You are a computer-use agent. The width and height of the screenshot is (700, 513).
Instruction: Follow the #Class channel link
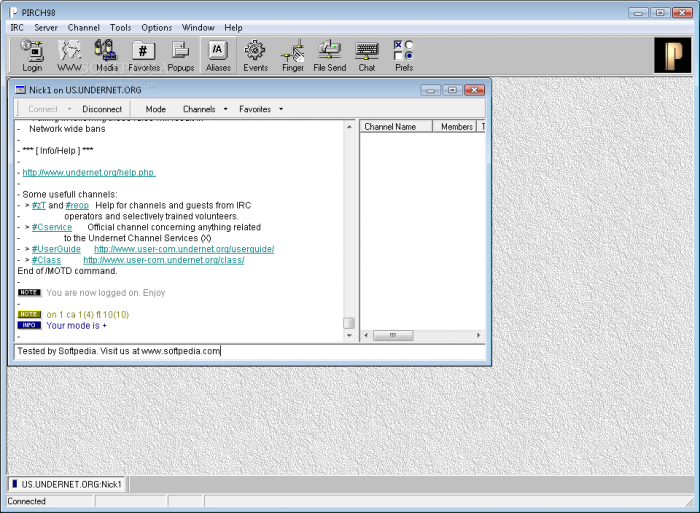[46, 260]
